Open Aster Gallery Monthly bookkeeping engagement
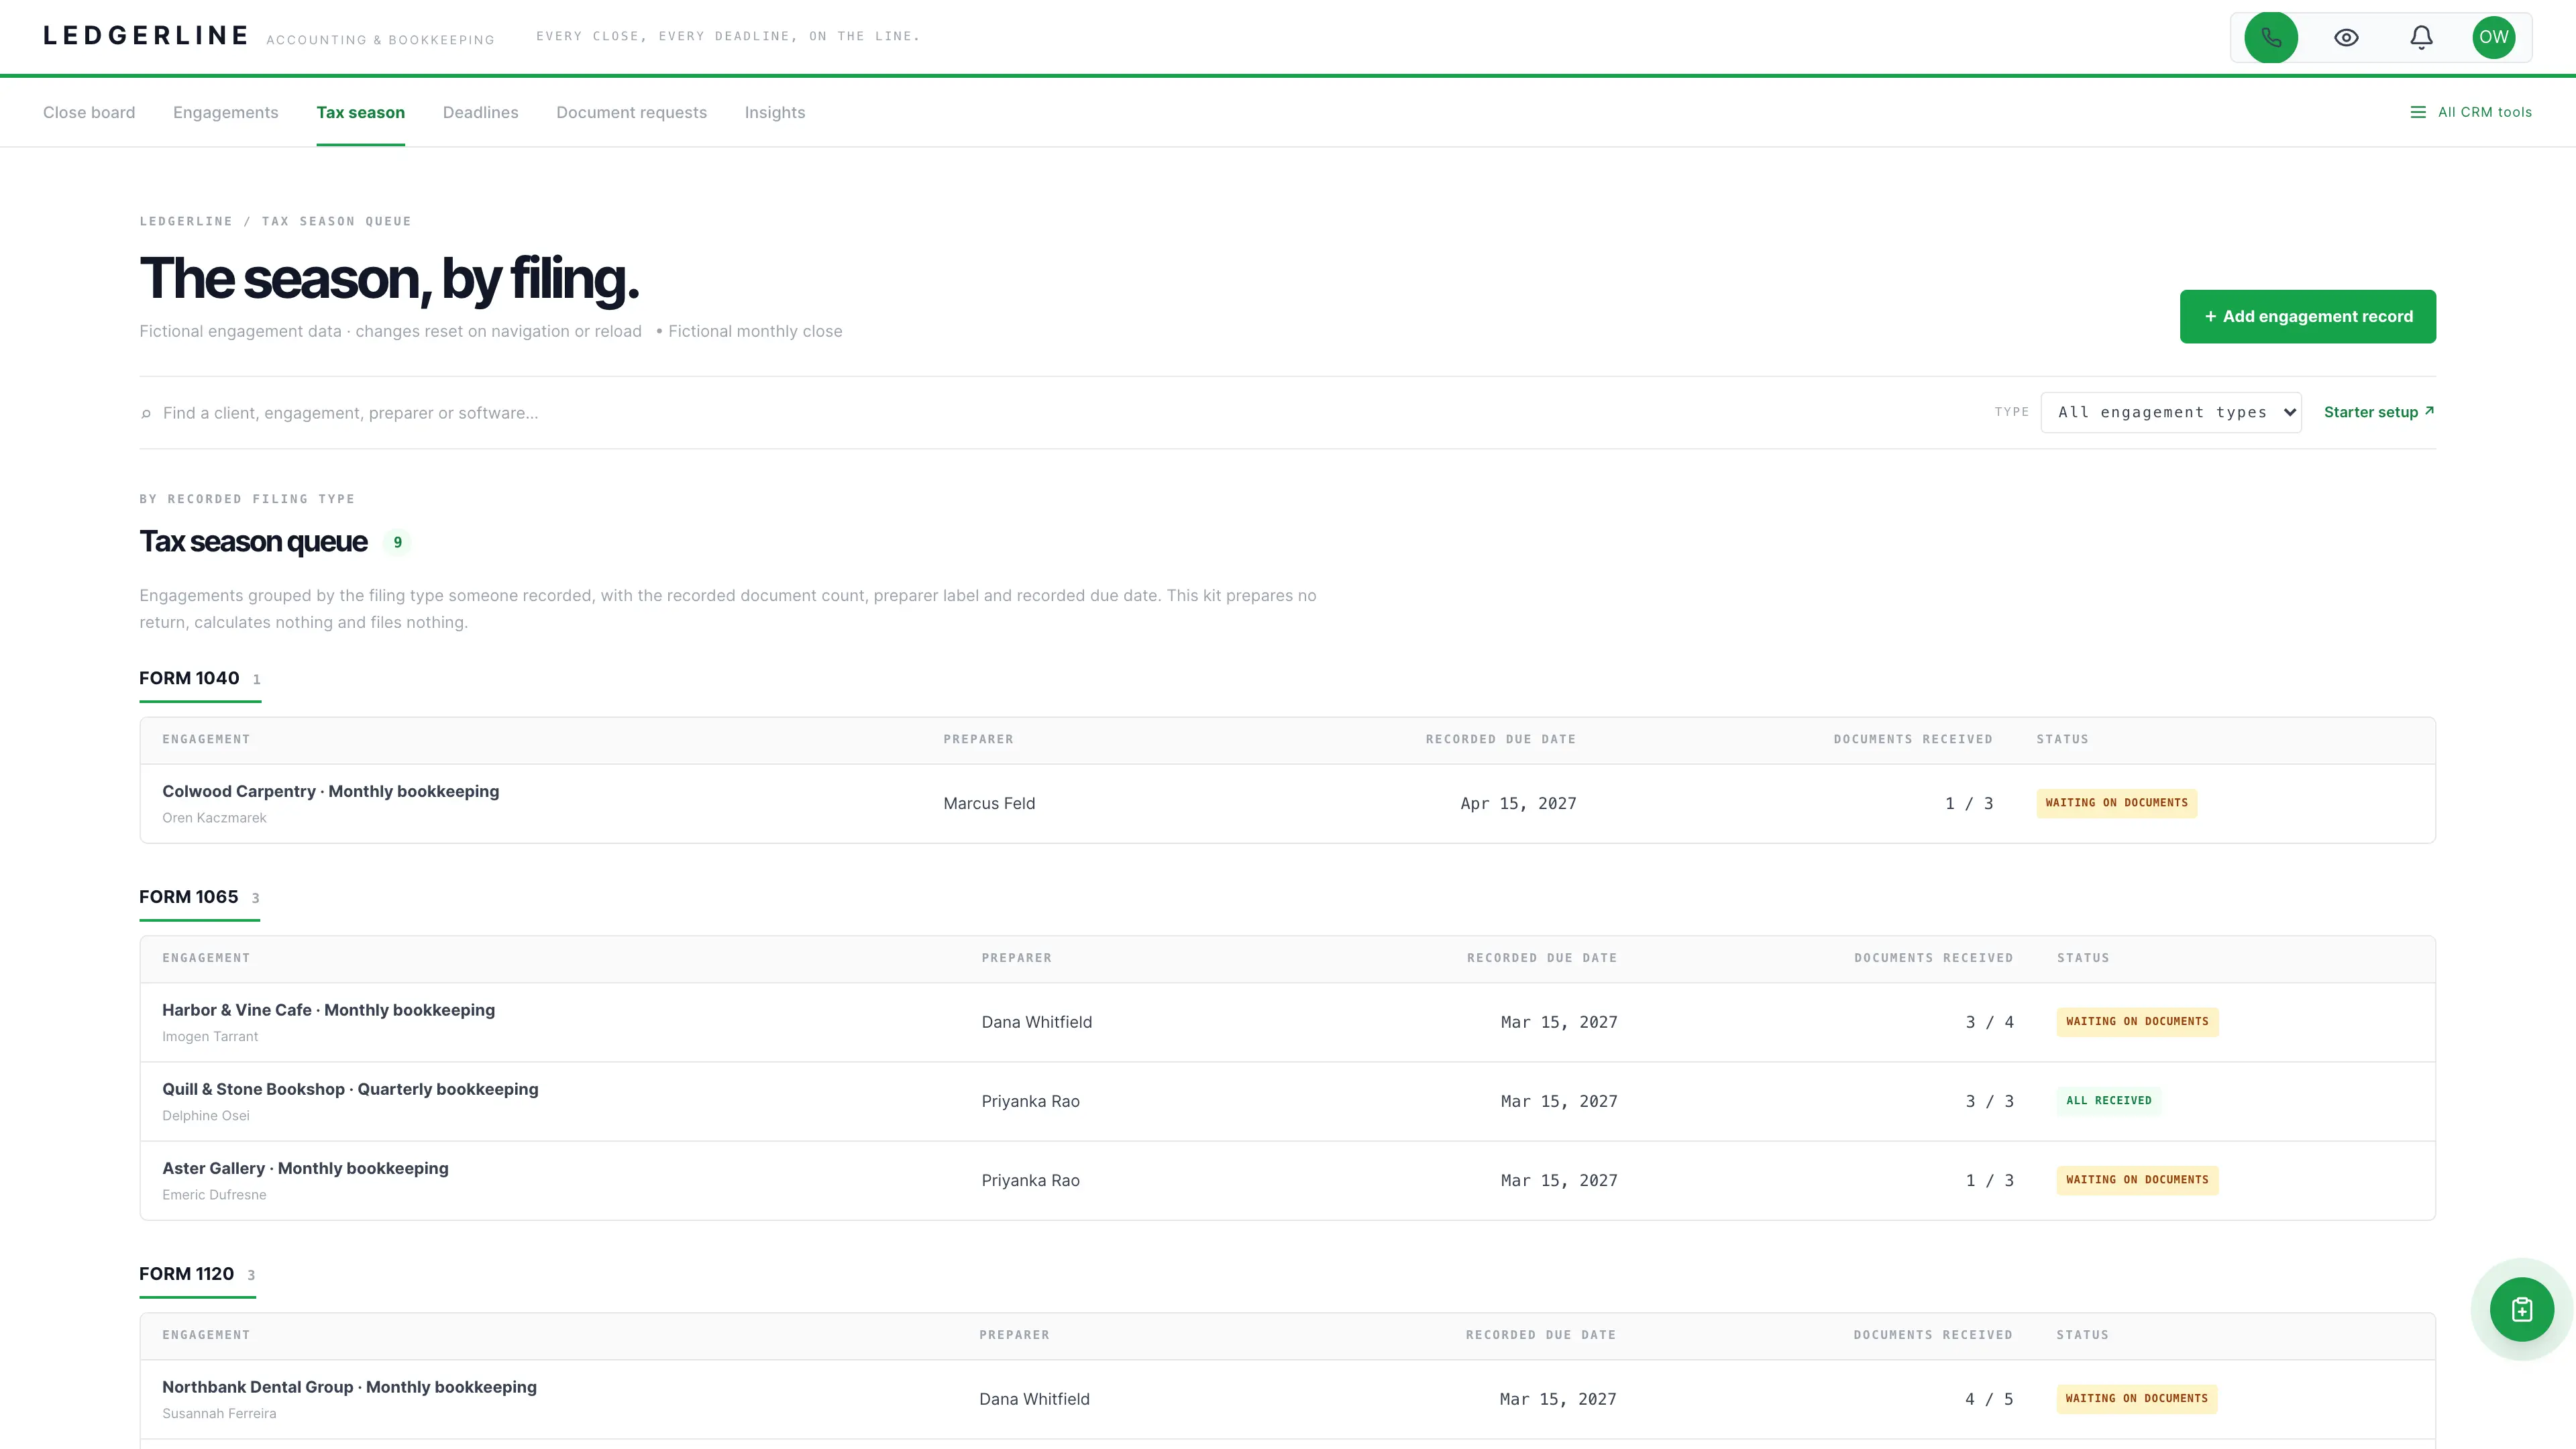Image resolution: width=2576 pixels, height=1449 pixels. pyautogui.click(x=305, y=1168)
